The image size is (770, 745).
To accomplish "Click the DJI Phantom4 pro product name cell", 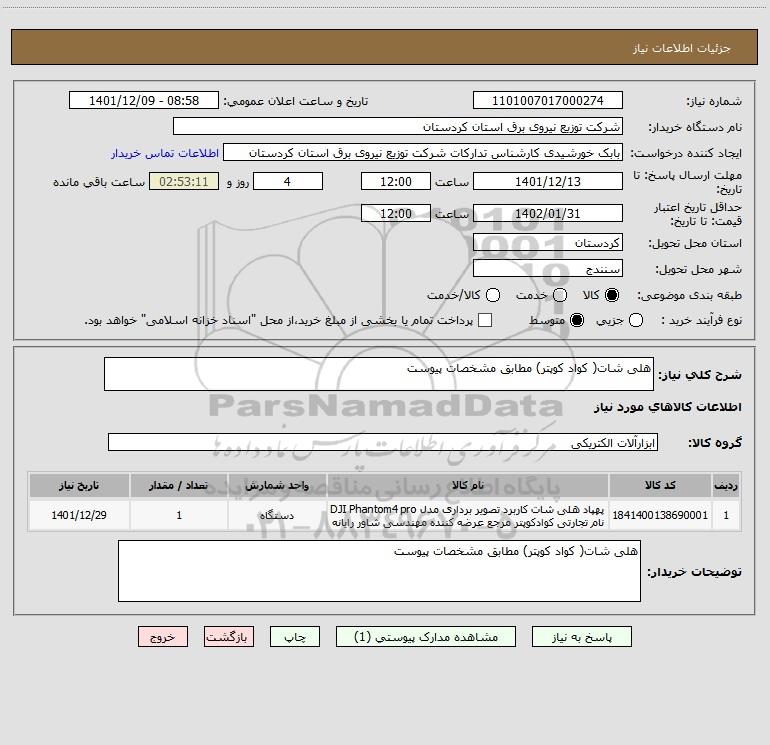I will (x=468, y=515).
